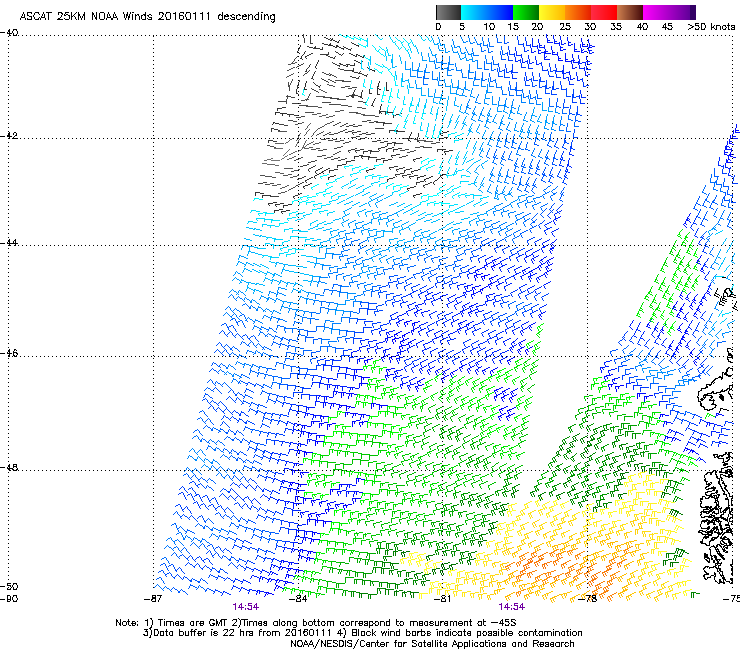This screenshot has width=740, height=650.
Task: Click the 'NOAA/NESDIS/Center for Satellite Applications' credit line
Action: click(x=432, y=644)
